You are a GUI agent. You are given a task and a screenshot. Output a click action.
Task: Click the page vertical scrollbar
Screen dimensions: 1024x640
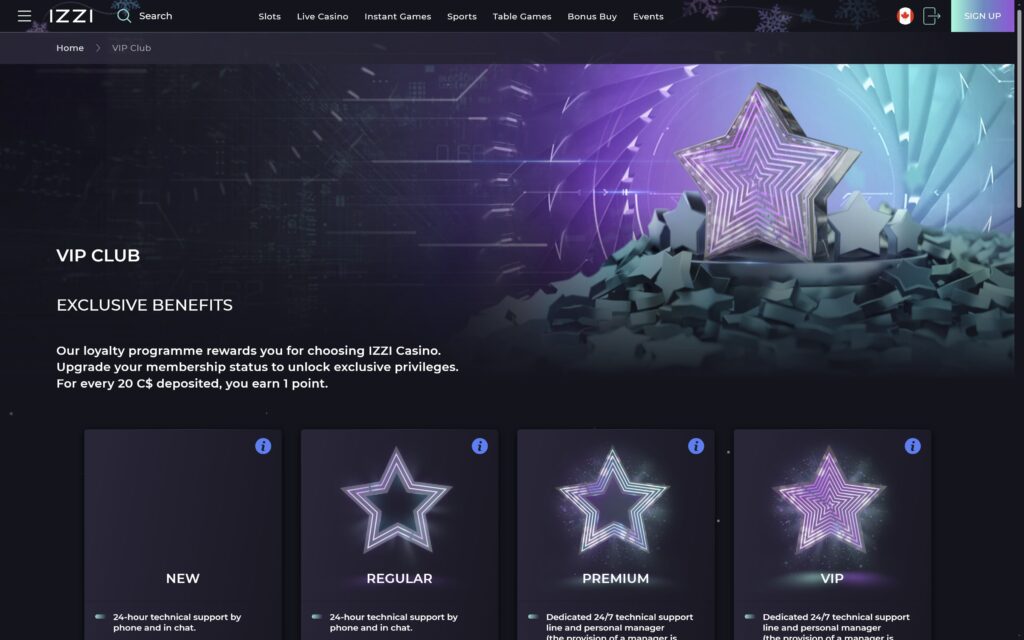pyautogui.click(x=1019, y=320)
